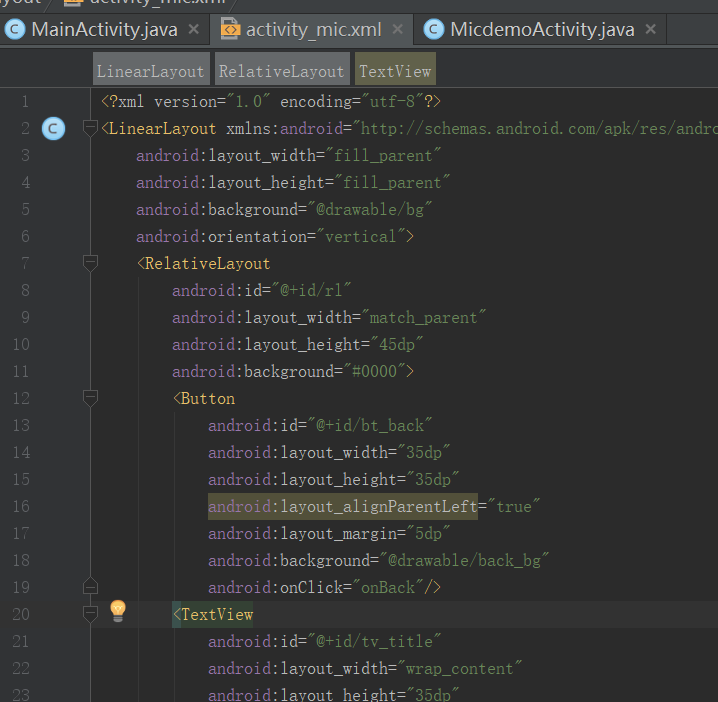Click the highlighted layout_alignParentLeft attribute
The width and height of the screenshot is (718, 702).
pyautogui.click(x=343, y=506)
